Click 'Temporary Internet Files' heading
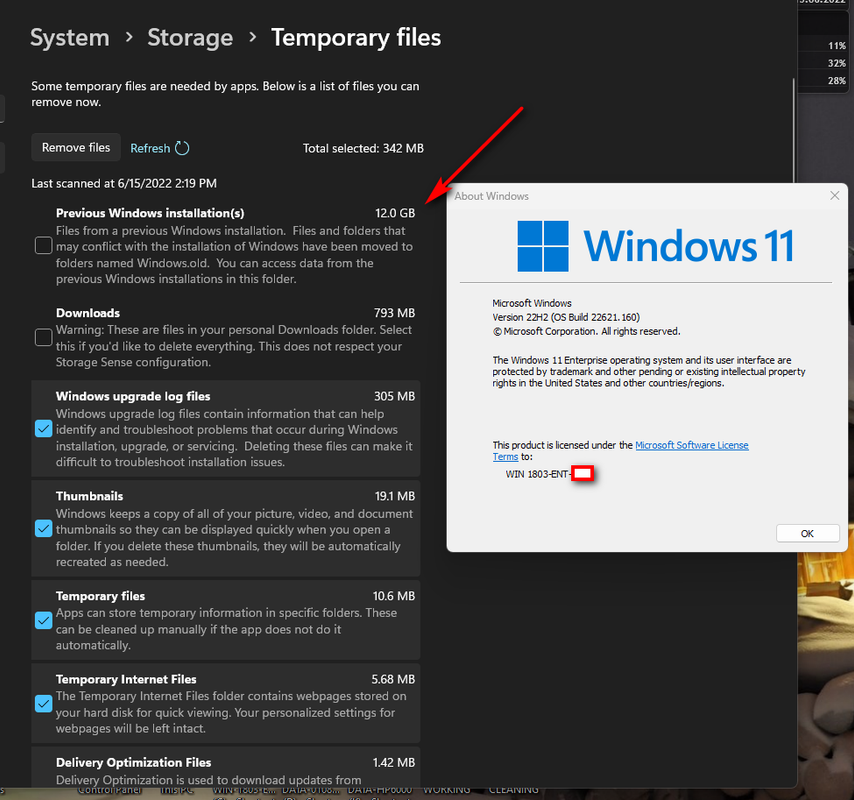 (x=126, y=680)
